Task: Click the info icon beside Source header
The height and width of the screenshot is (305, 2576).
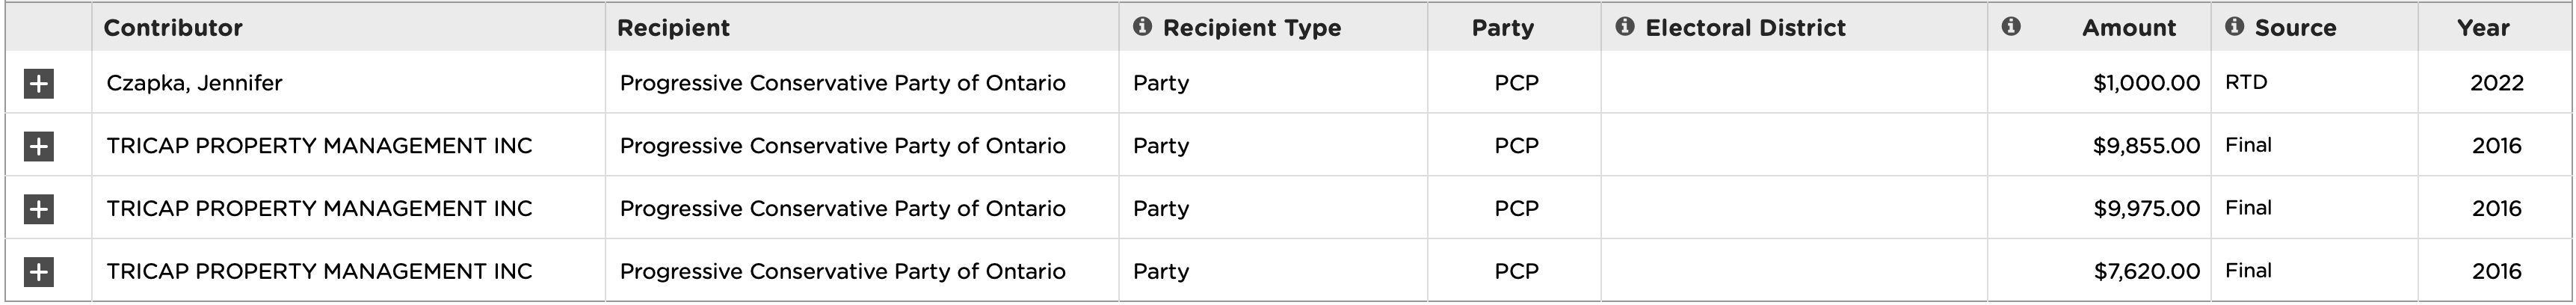Action: 2234,27
